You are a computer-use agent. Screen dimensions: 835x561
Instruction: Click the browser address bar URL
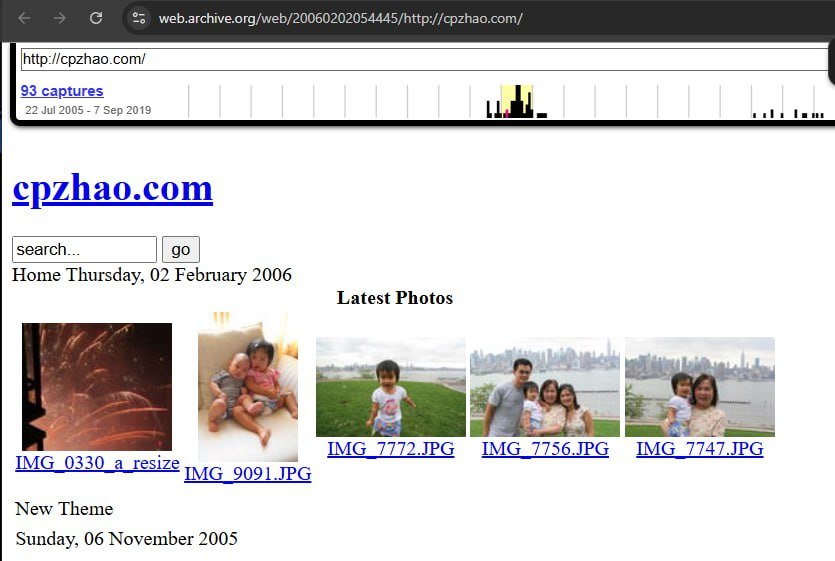tap(341, 18)
